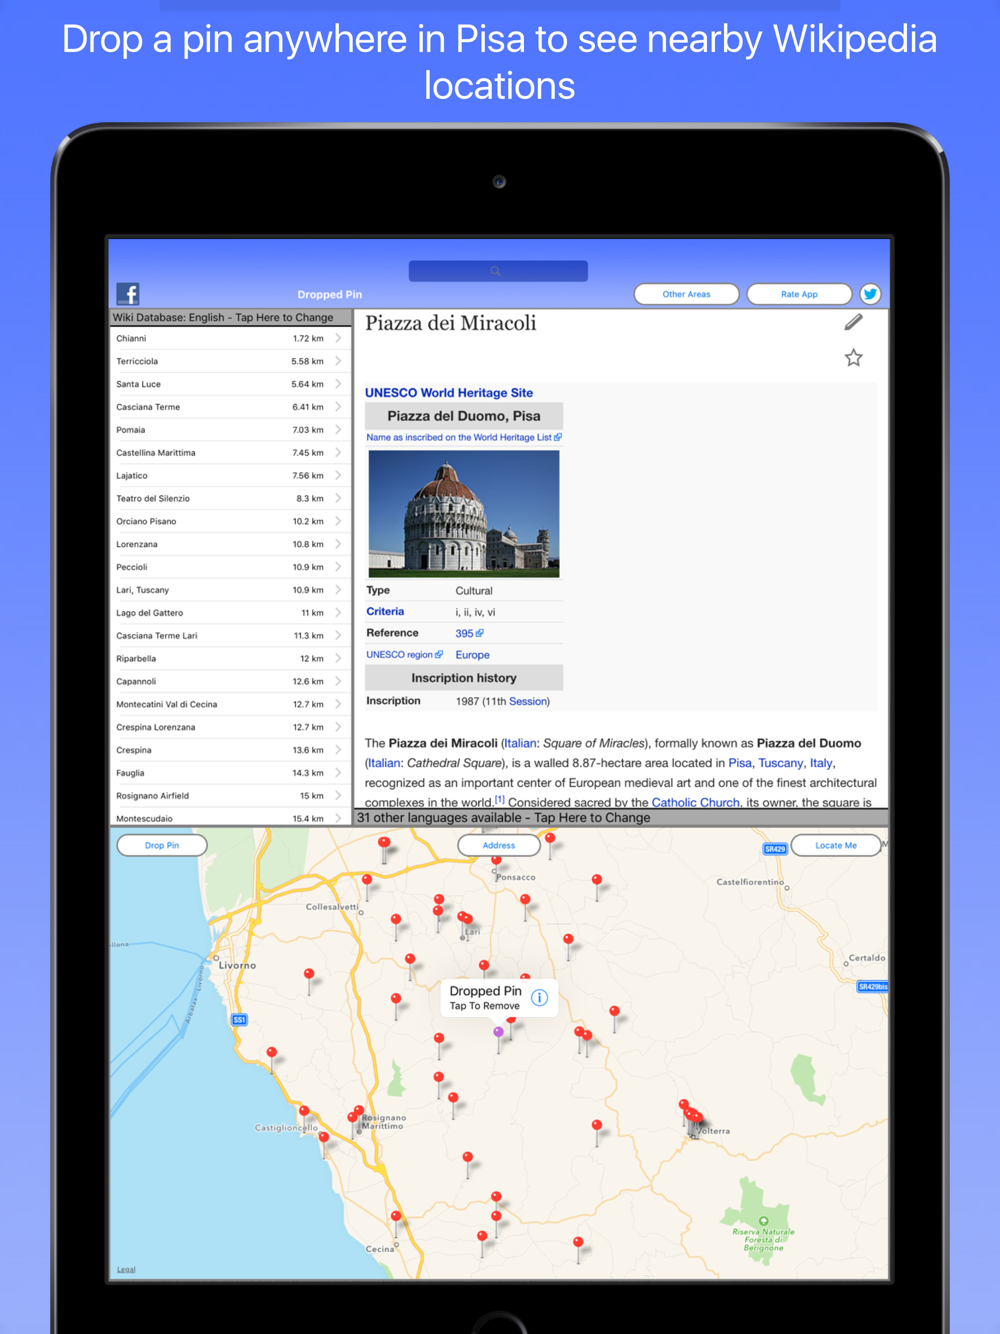Select Lago del Gattero list entry
1000x1334 pixels.
230,613
